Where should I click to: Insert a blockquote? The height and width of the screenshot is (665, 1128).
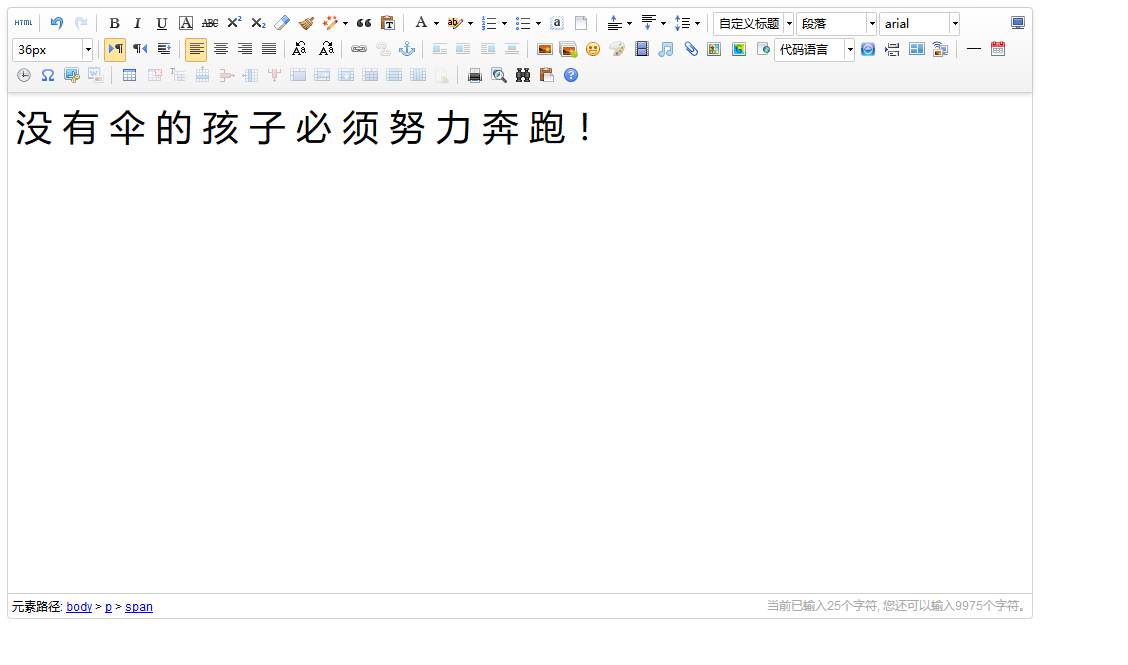tap(364, 23)
